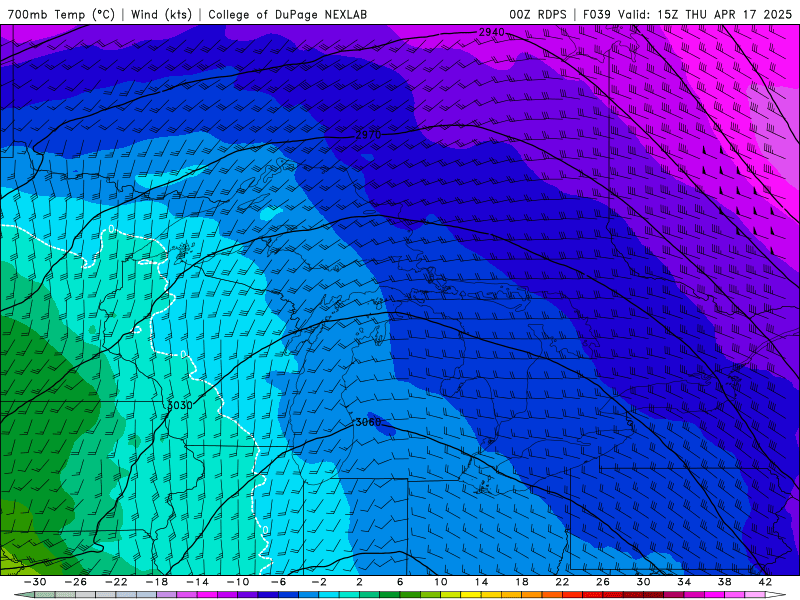Image resolution: width=800 pixels, height=600 pixels.
Task: Select the -10 colorbar tick label
Action: click(238, 582)
